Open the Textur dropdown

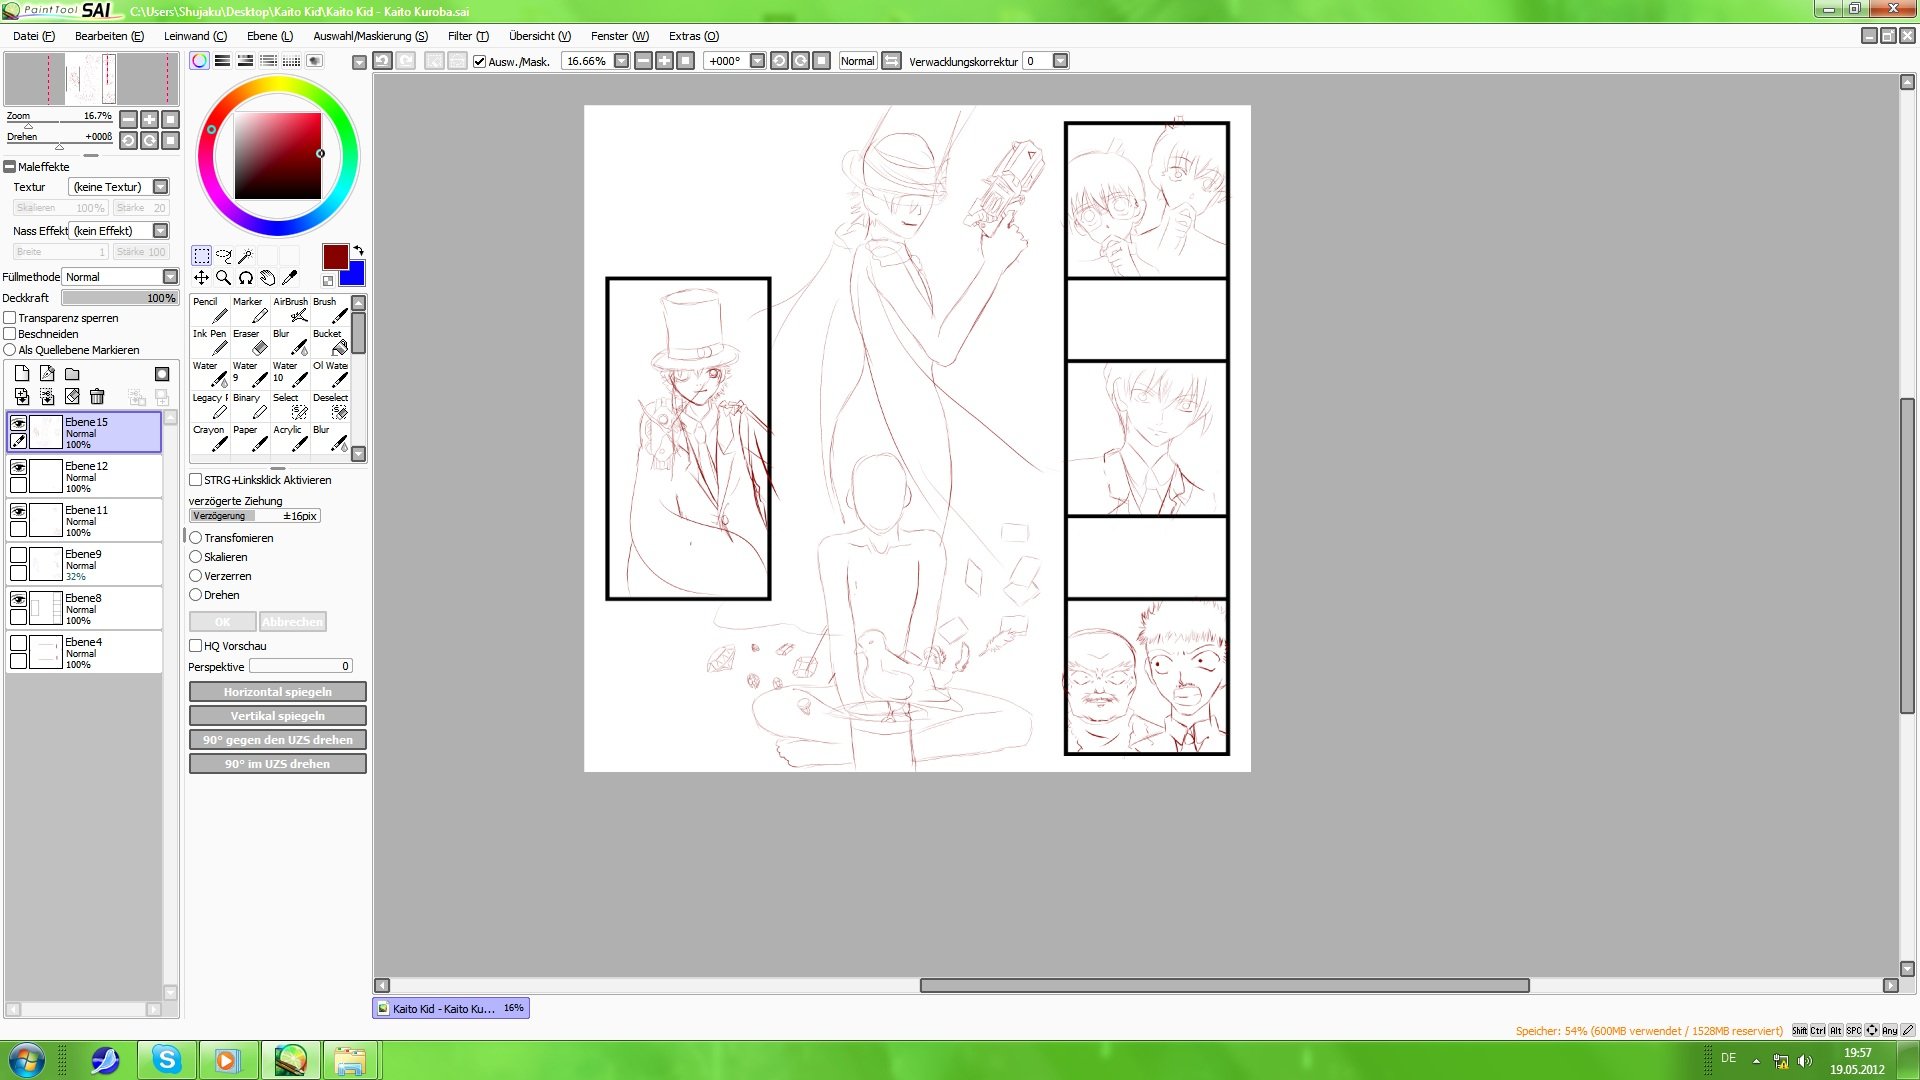(x=160, y=187)
